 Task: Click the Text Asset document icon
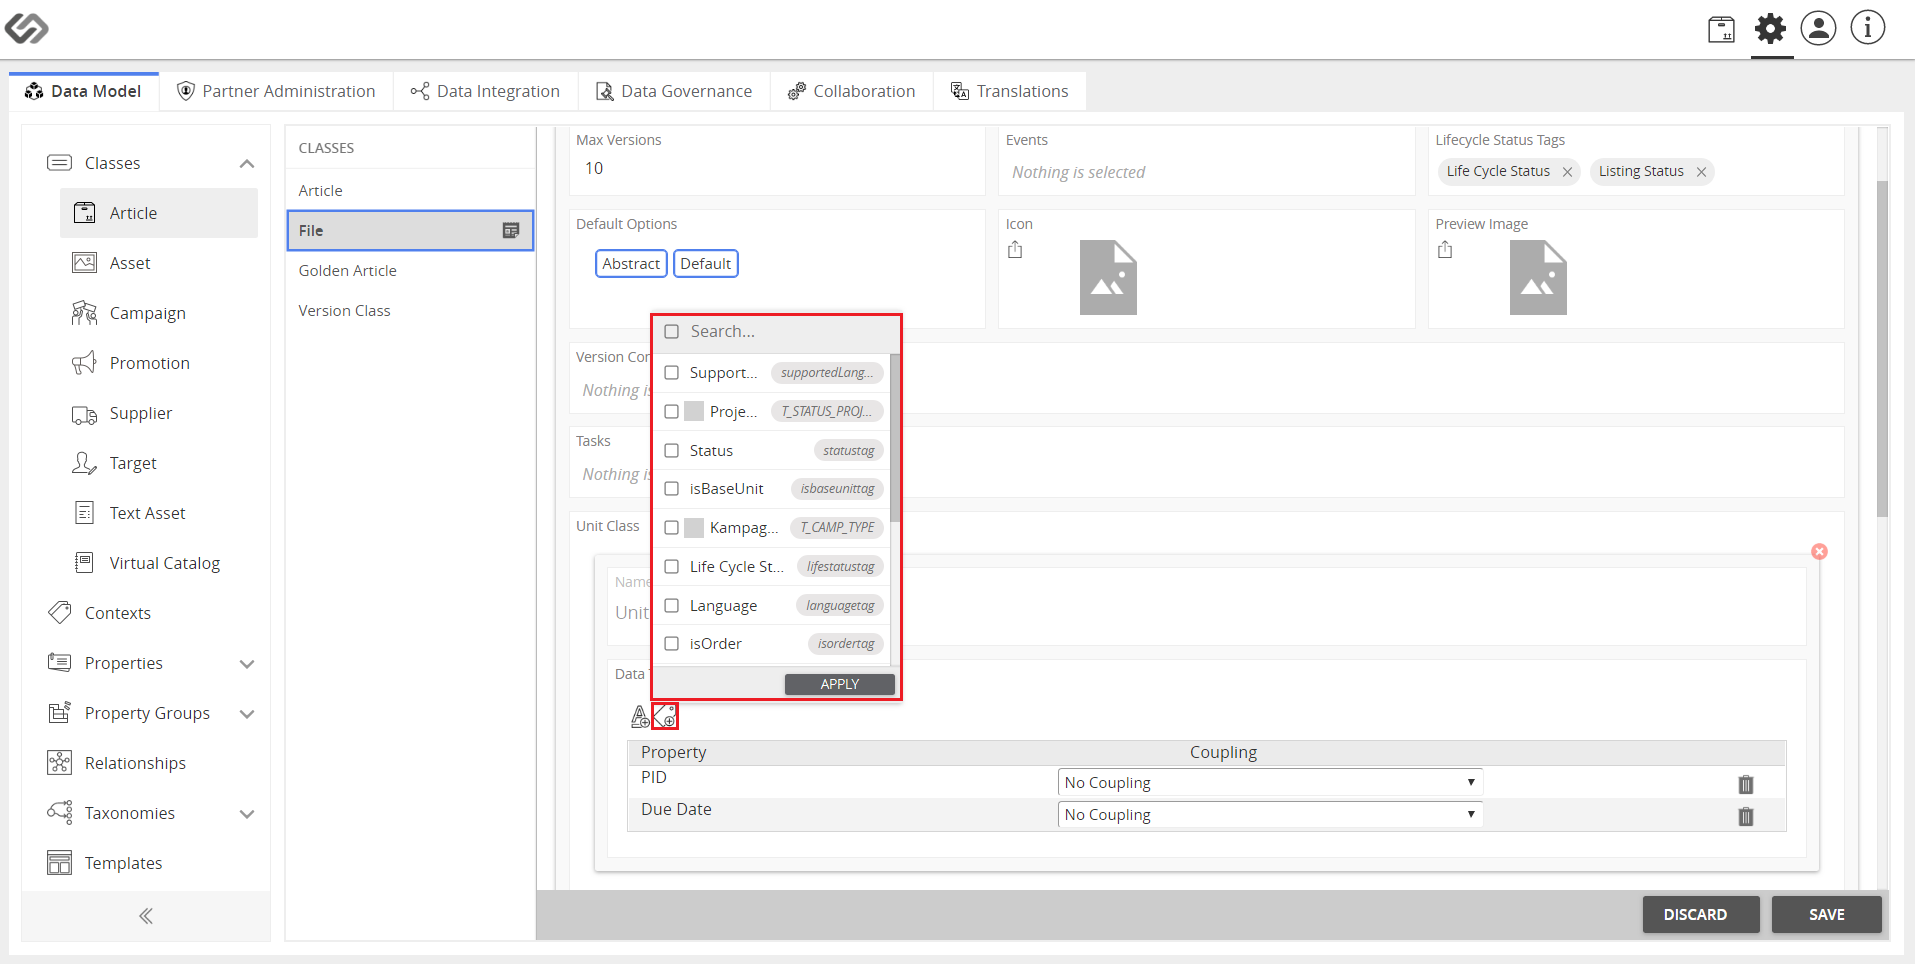point(85,513)
